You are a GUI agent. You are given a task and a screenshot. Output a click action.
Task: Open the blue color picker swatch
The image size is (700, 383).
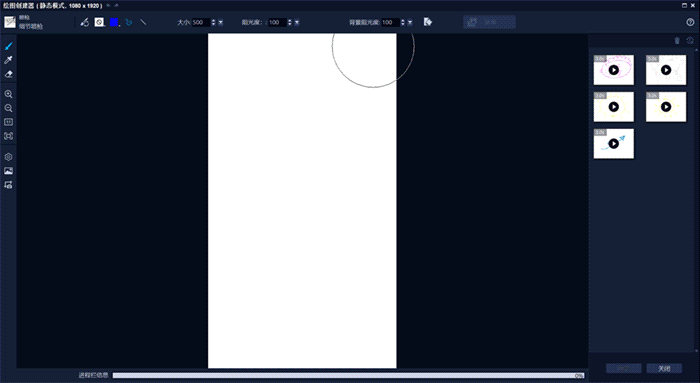point(114,22)
